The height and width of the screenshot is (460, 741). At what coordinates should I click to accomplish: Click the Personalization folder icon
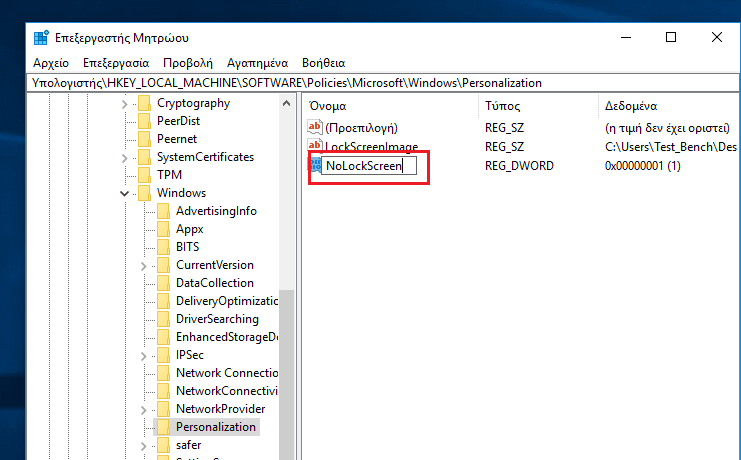coord(164,426)
